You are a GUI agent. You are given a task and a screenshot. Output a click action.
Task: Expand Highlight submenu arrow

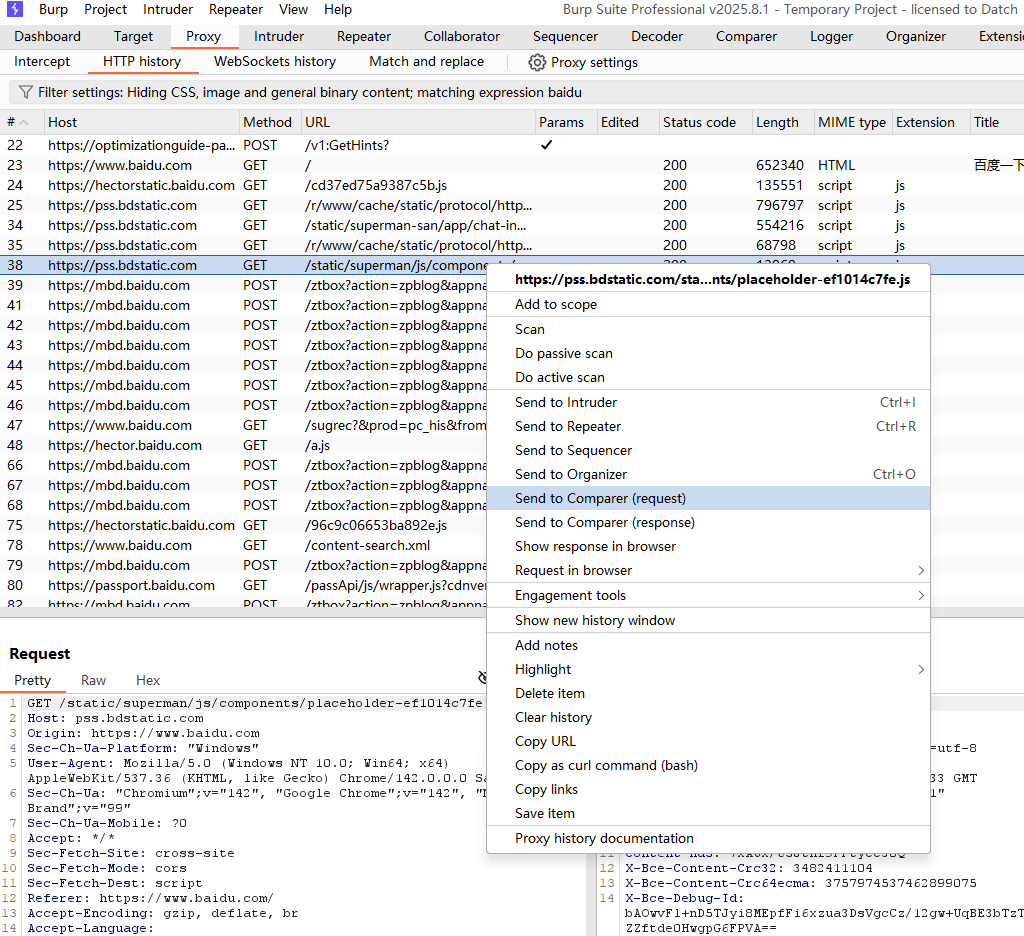pos(921,670)
